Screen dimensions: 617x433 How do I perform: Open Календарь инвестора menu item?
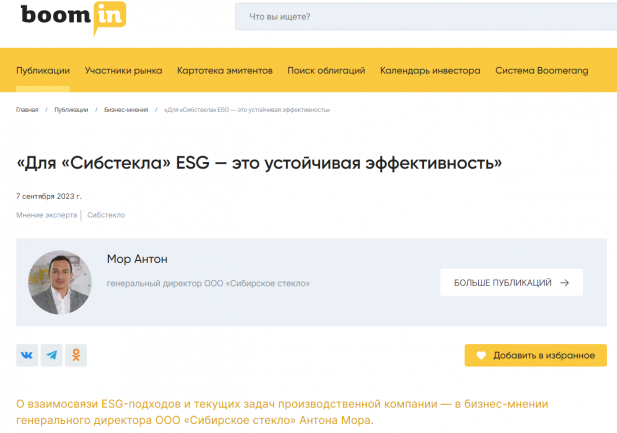click(430, 70)
